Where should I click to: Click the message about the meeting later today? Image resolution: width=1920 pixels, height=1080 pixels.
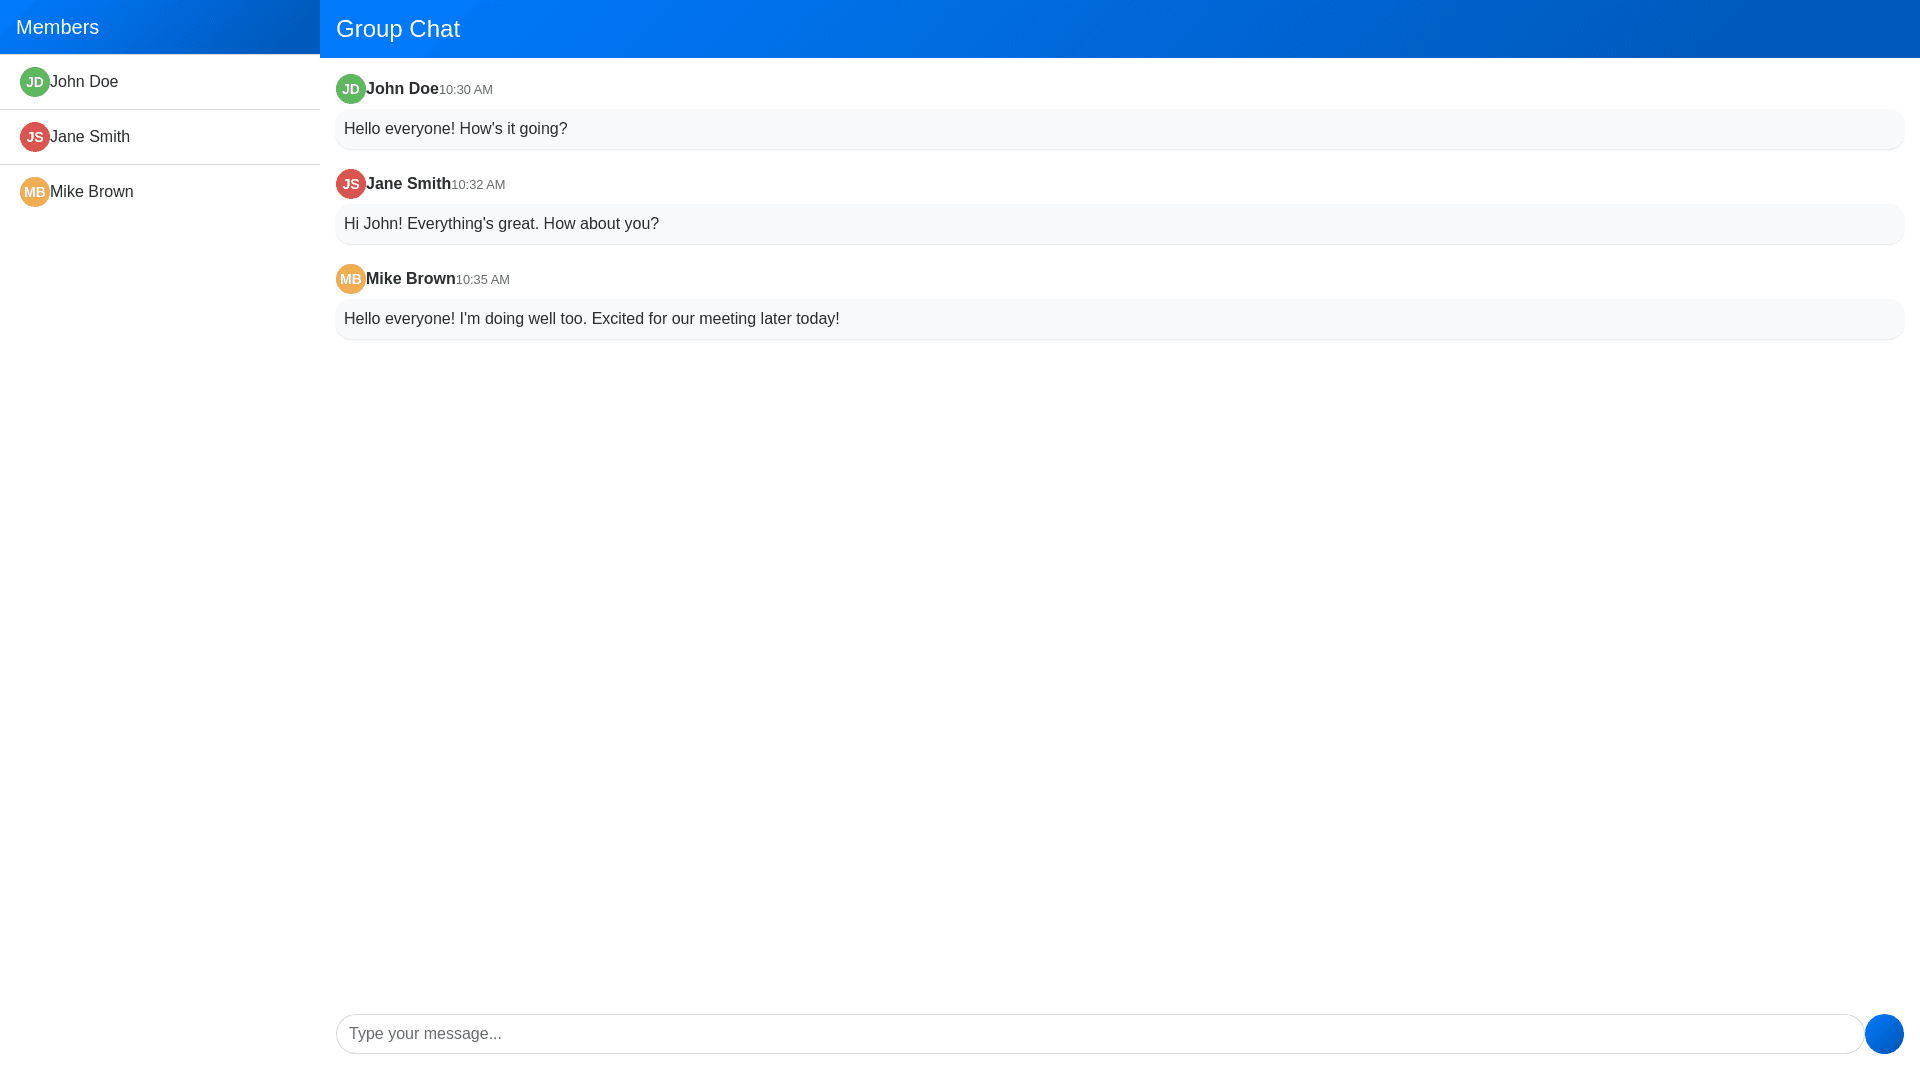[x=592, y=319]
